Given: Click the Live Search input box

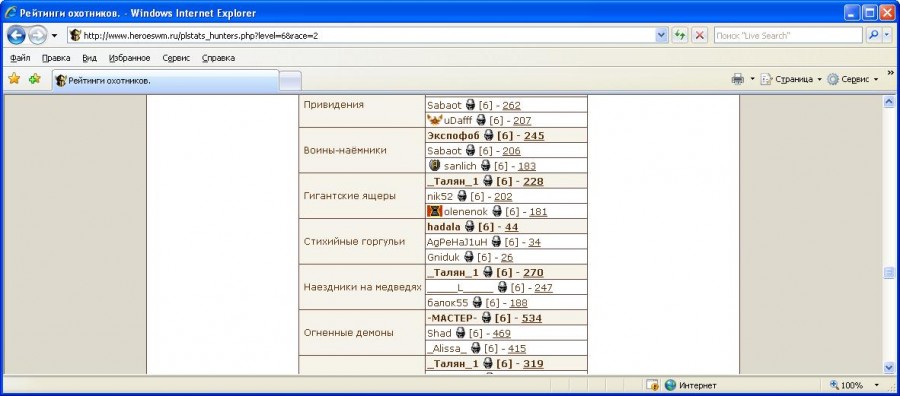Looking at the screenshot, I should pos(788,36).
